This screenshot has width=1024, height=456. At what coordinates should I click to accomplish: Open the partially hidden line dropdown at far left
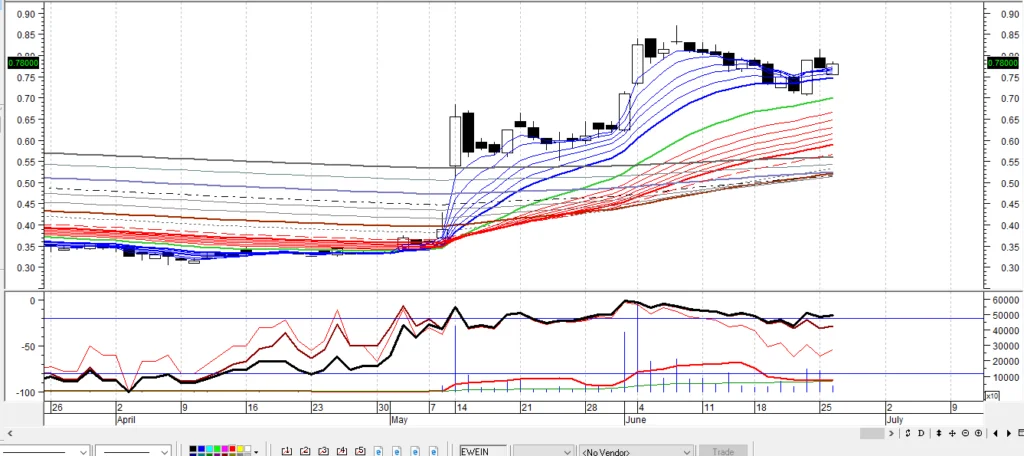coord(83,452)
